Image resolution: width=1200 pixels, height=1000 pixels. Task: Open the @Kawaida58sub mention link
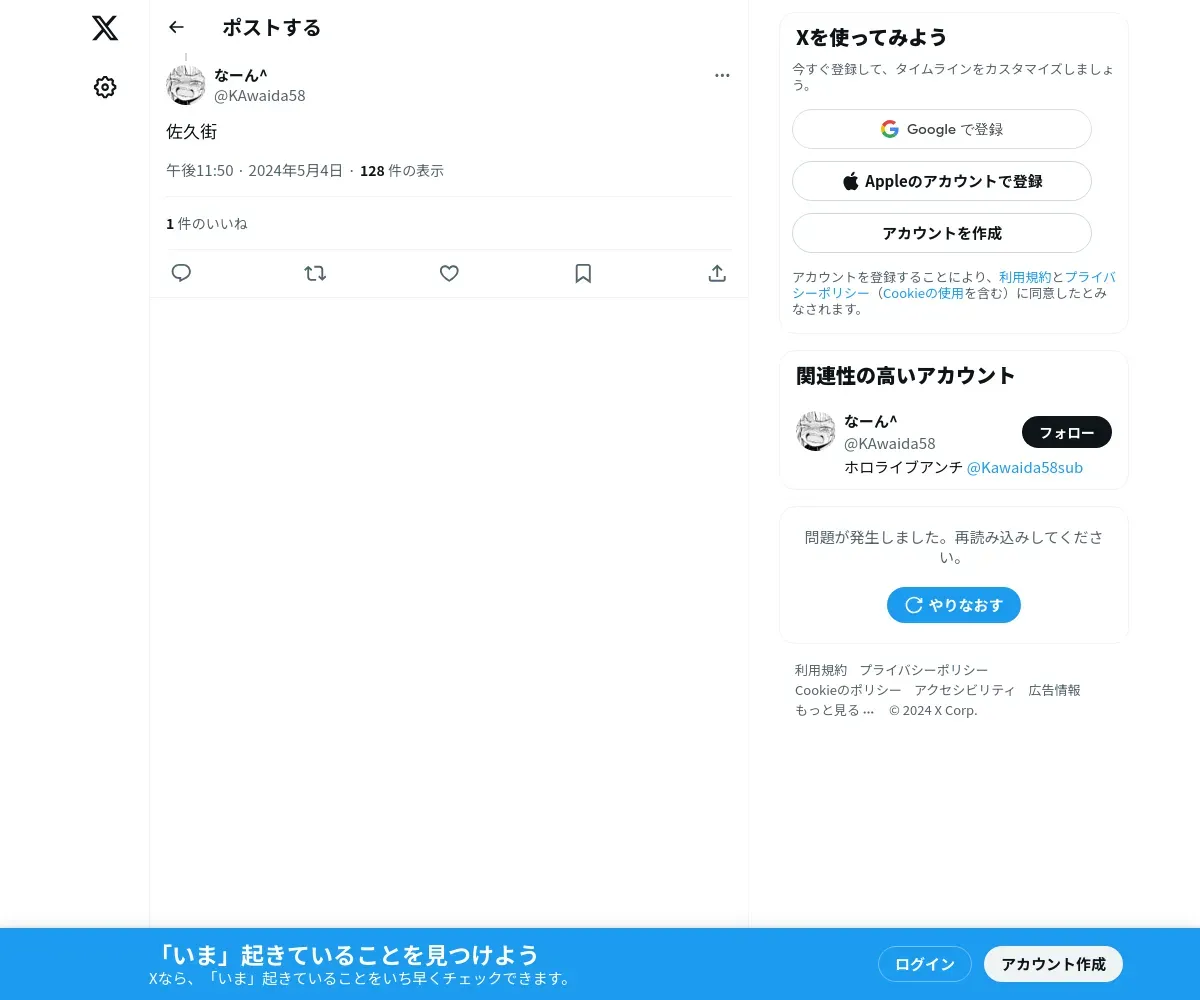1025,467
